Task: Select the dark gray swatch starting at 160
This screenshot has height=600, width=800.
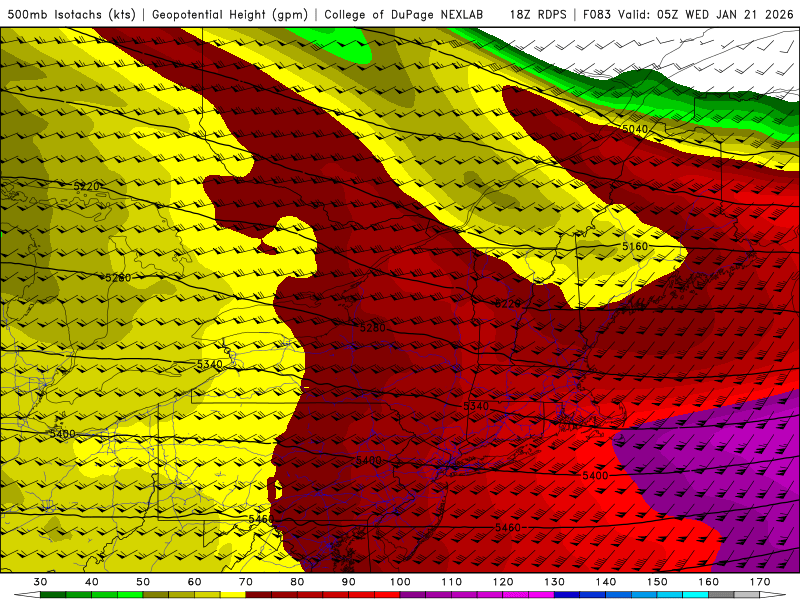Action: 721,595
